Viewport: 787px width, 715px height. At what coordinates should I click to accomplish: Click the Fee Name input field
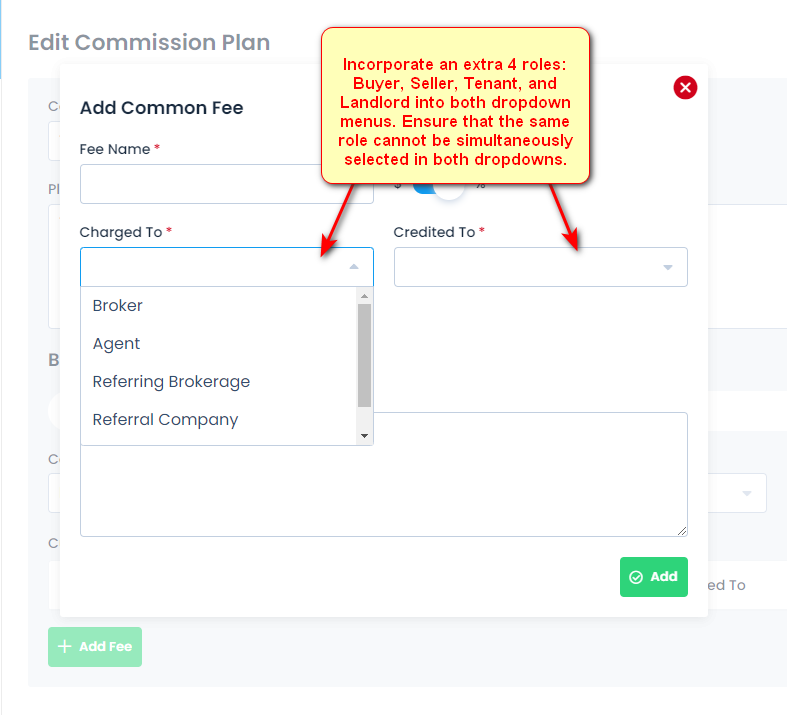point(226,184)
